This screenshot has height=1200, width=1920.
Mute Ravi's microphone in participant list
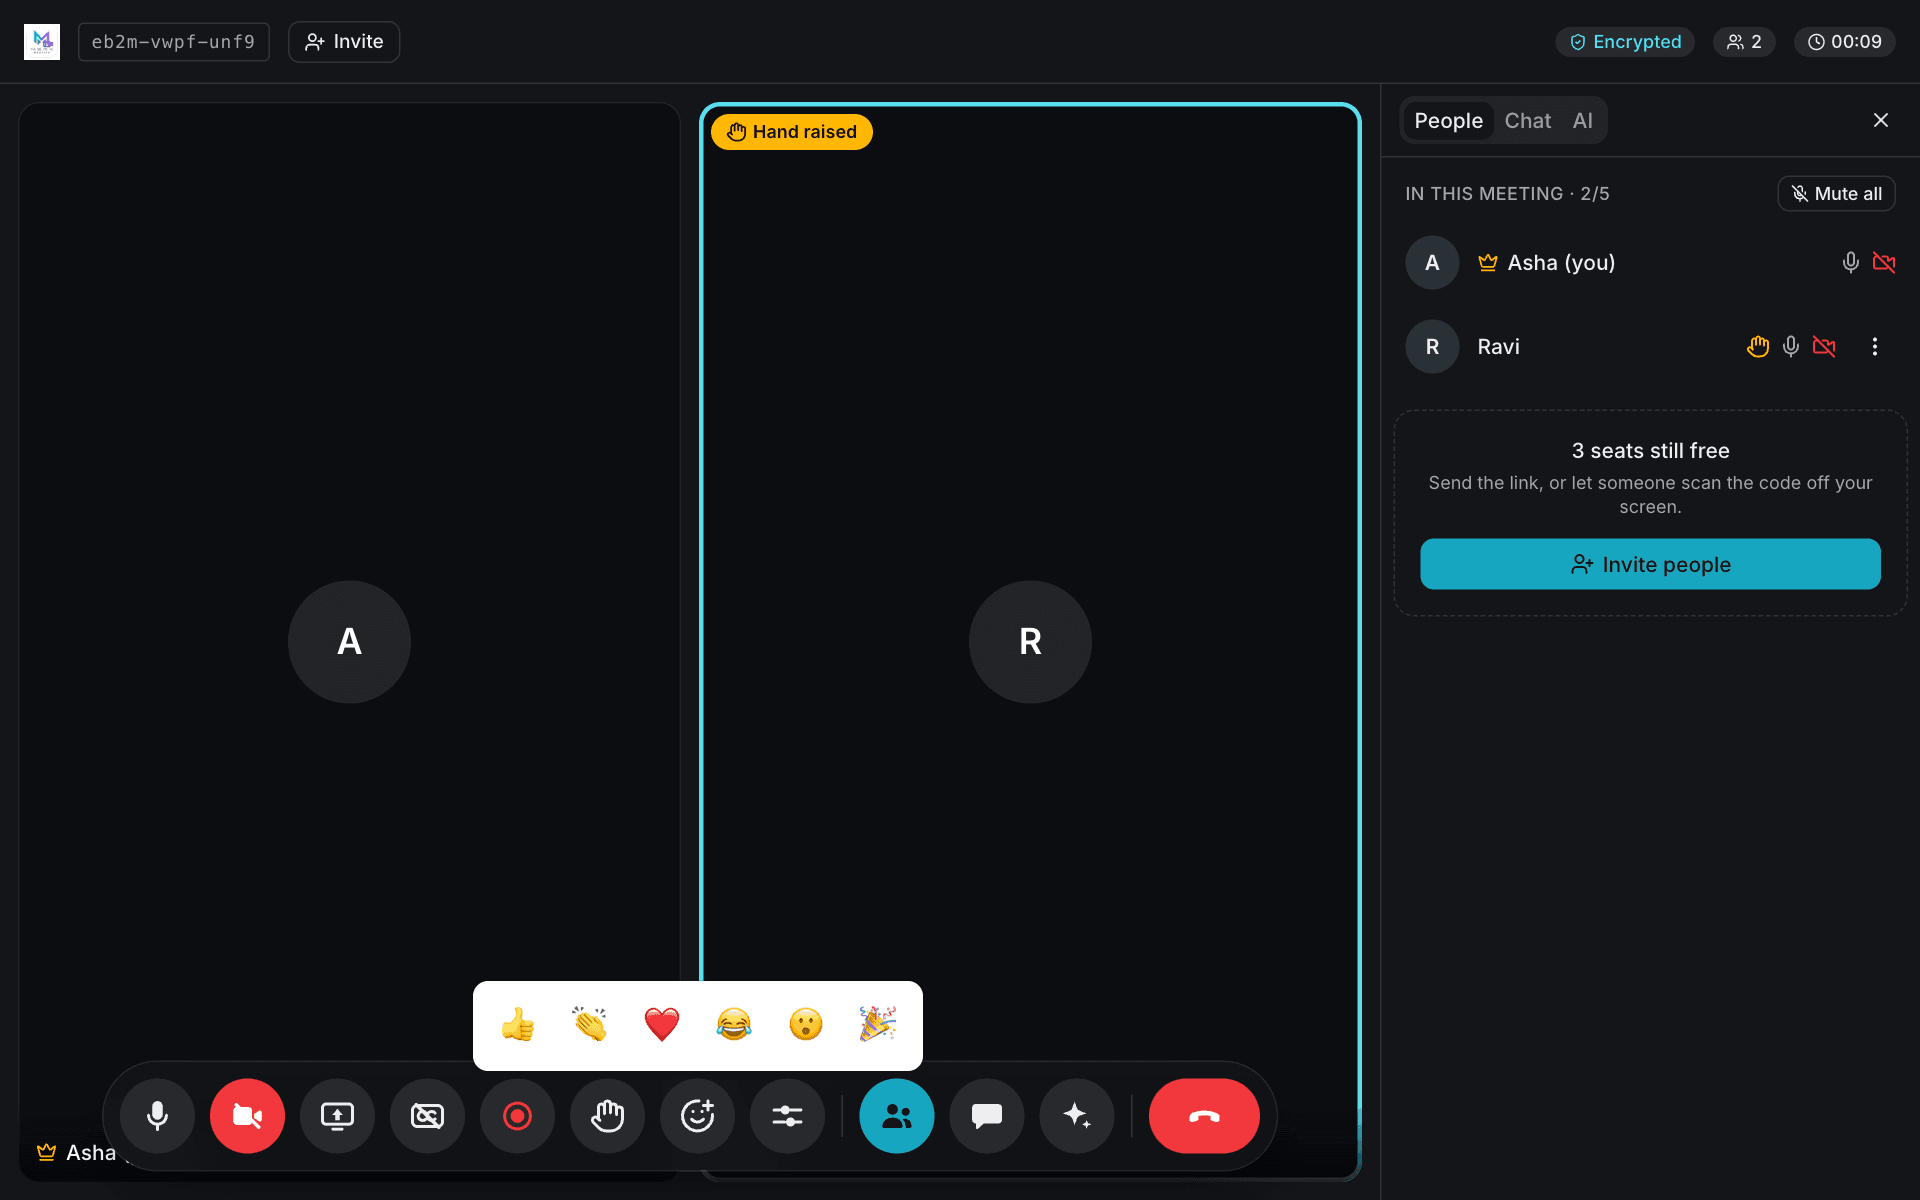(1791, 347)
